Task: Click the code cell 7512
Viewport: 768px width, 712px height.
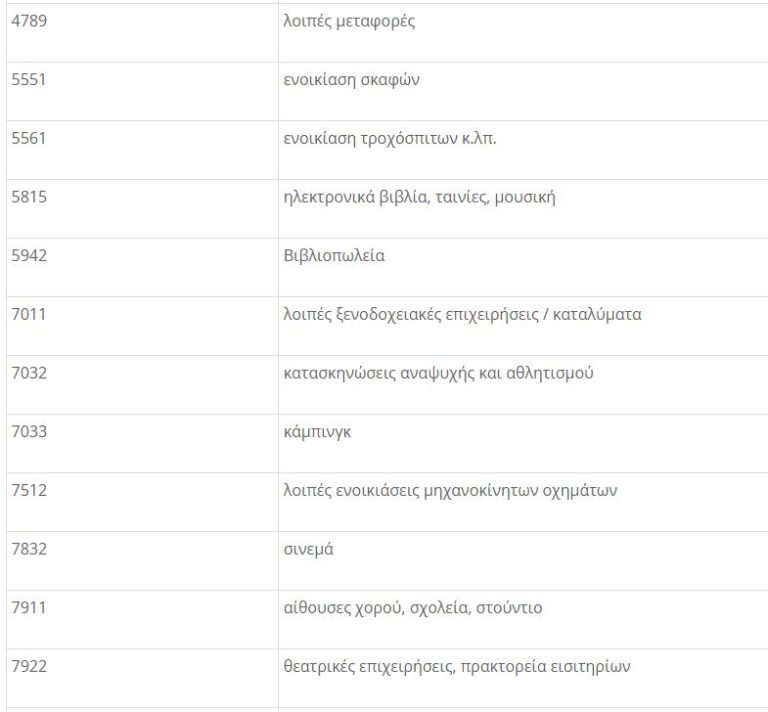Action: [x=29, y=491]
